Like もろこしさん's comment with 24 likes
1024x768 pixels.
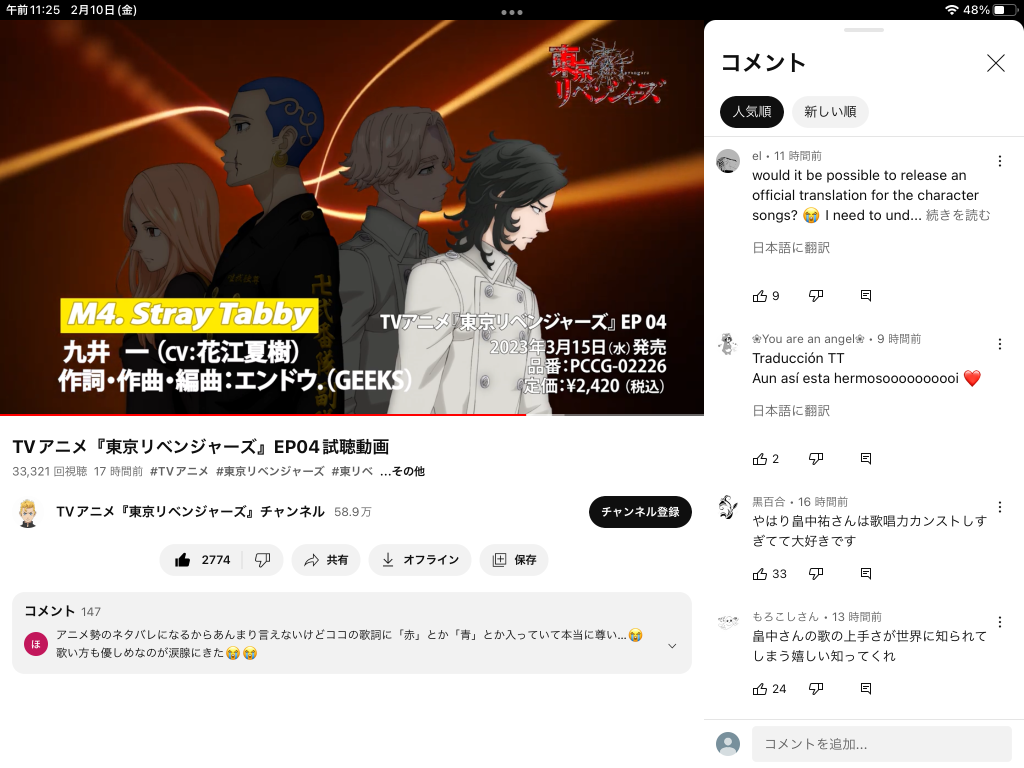tap(769, 689)
